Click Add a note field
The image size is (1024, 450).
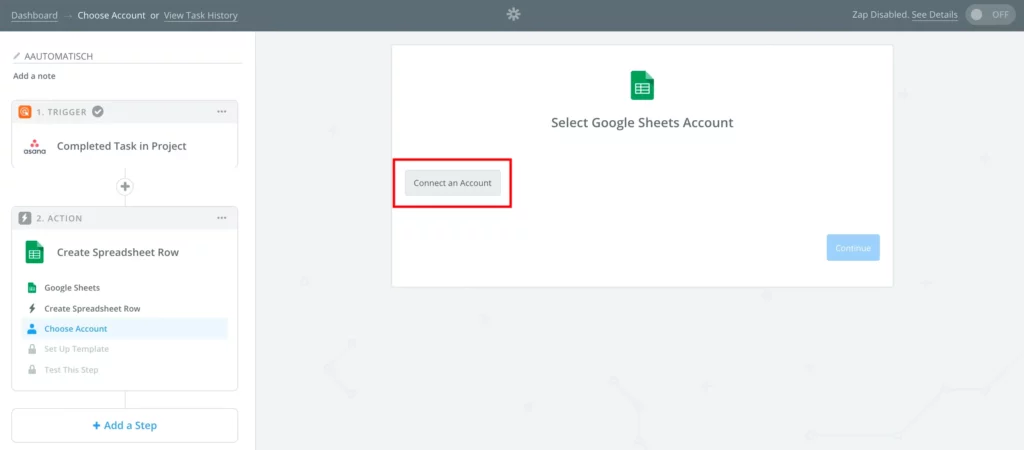click(x=35, y=76)
